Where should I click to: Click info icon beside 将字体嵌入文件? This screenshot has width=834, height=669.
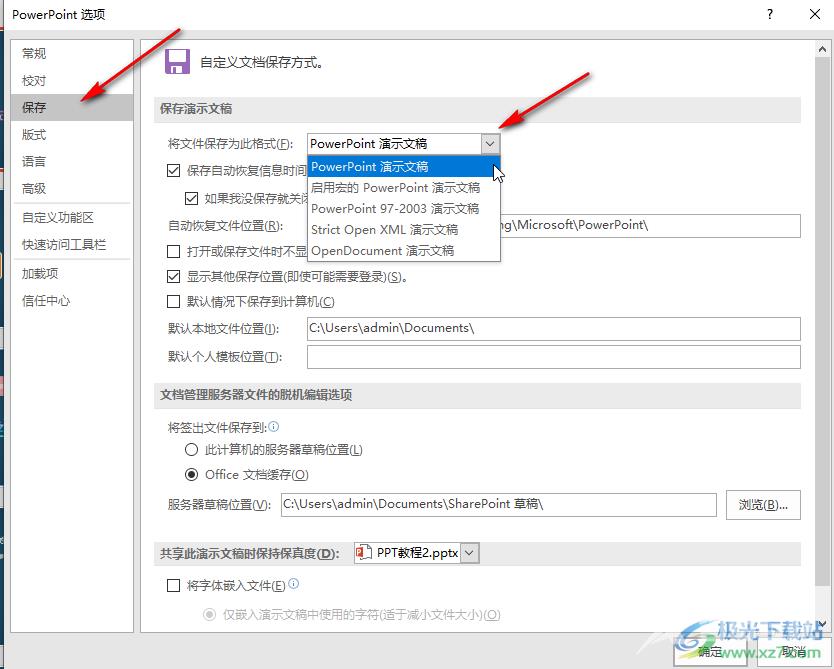(x=293, y=584)
